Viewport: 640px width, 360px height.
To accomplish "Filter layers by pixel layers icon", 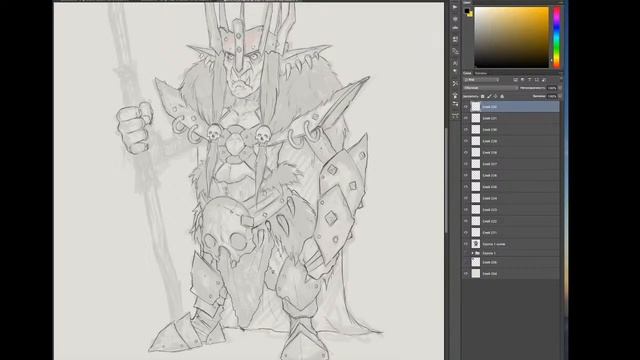I will pyautogui.click(x=515, y=80).
